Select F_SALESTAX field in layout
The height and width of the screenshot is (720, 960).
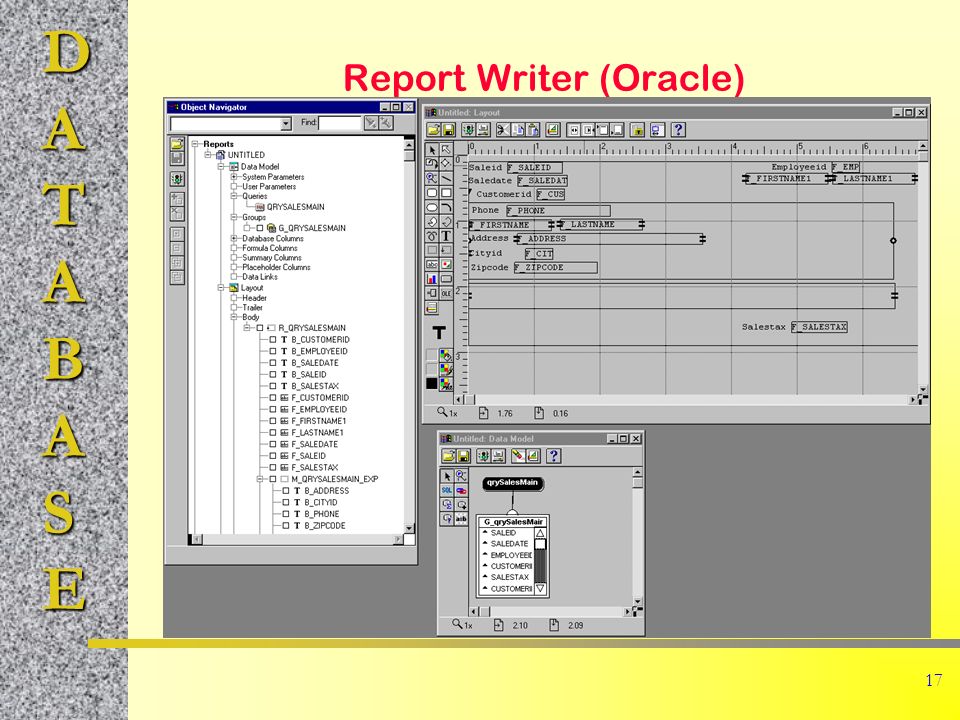(x=819, y=328)
